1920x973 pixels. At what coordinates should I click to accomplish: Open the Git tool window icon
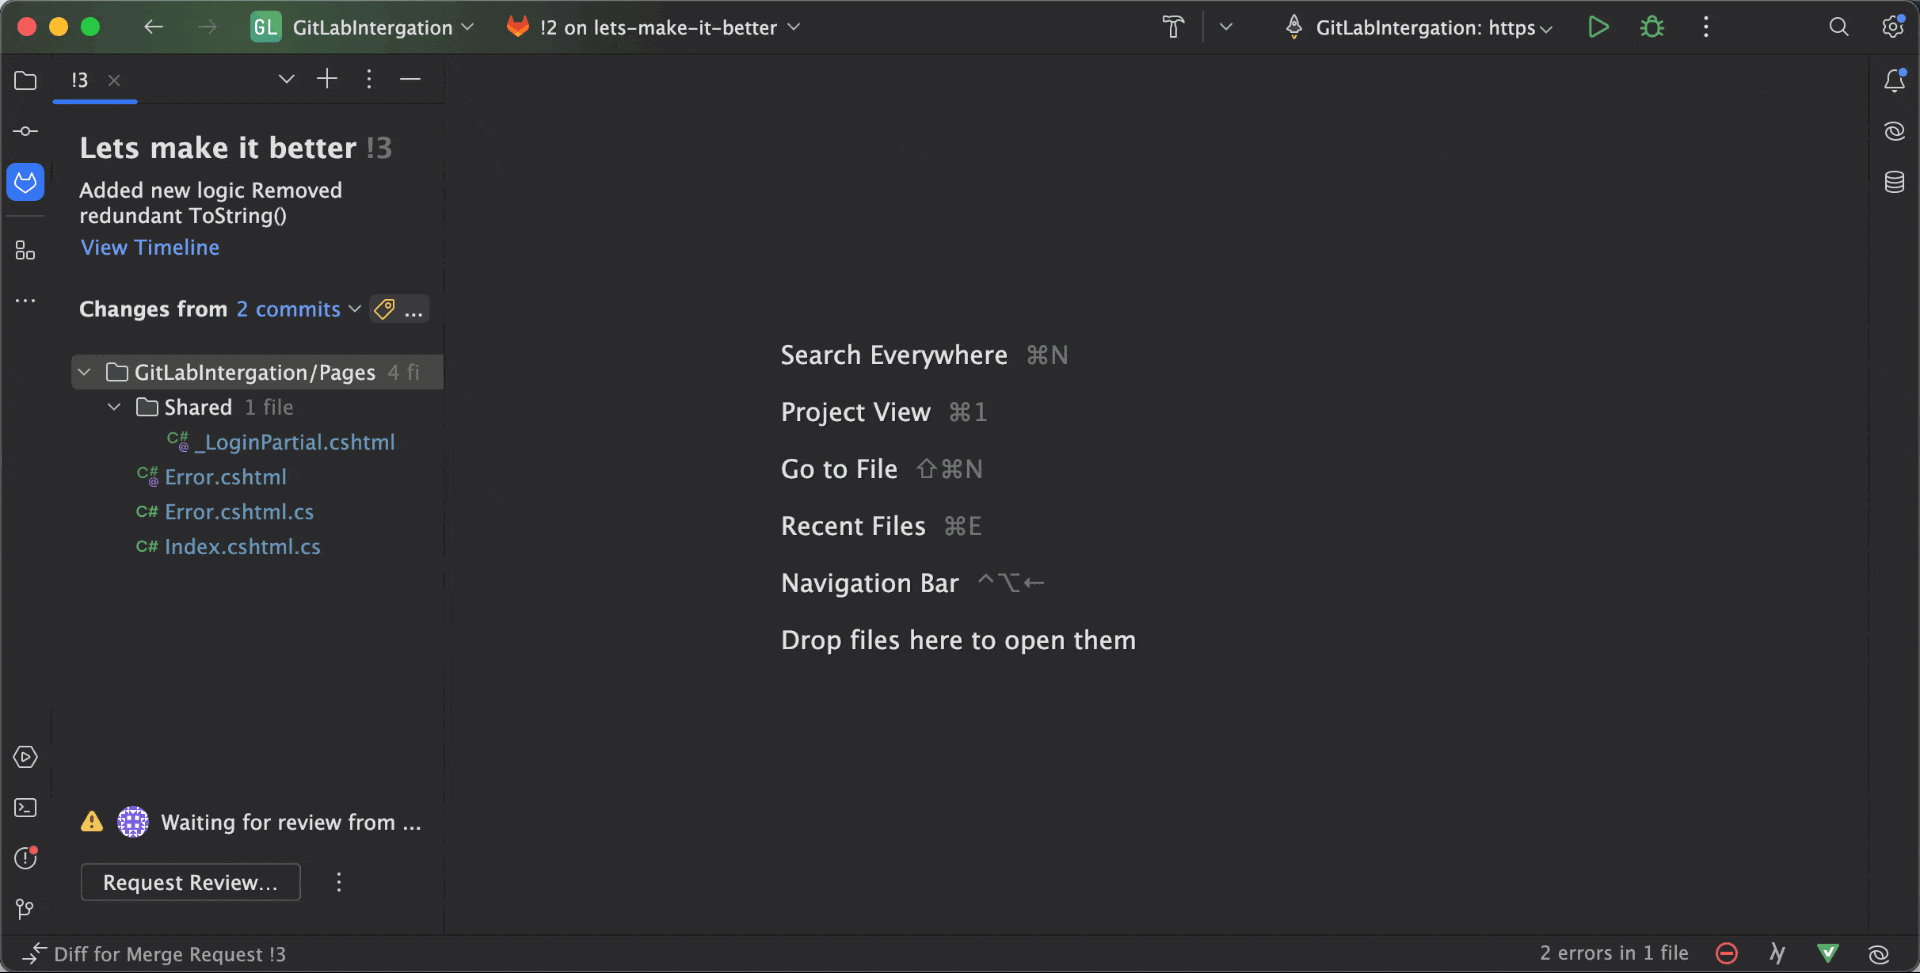26,908
